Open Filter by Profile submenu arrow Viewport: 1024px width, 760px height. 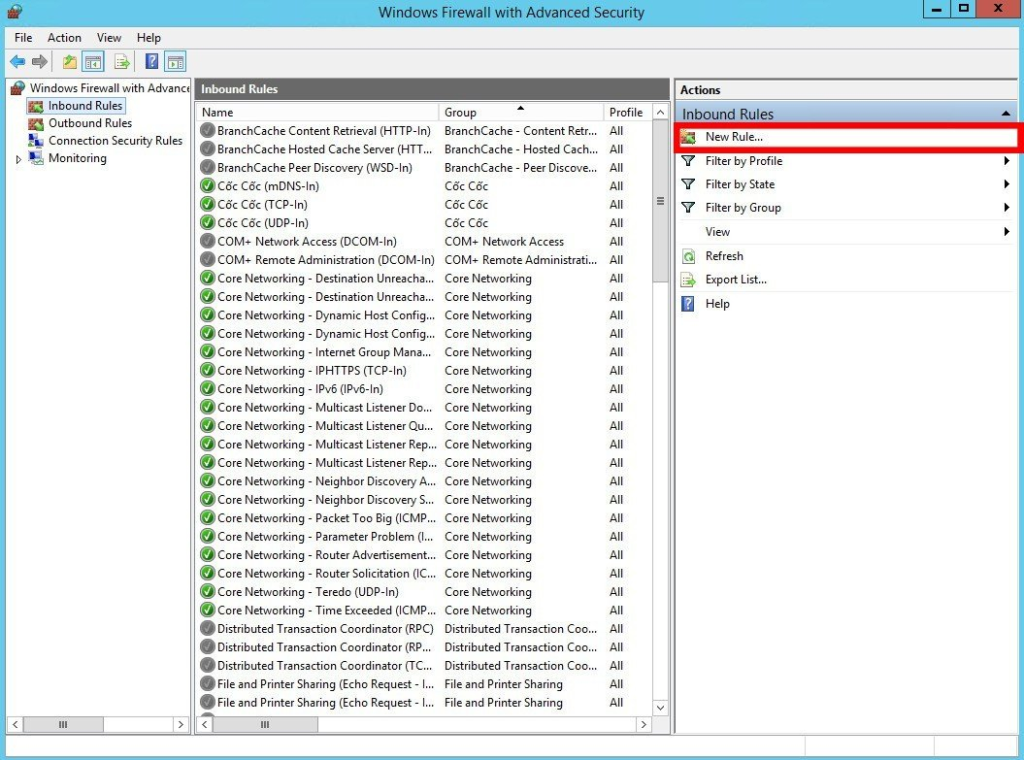(1006, 161)
